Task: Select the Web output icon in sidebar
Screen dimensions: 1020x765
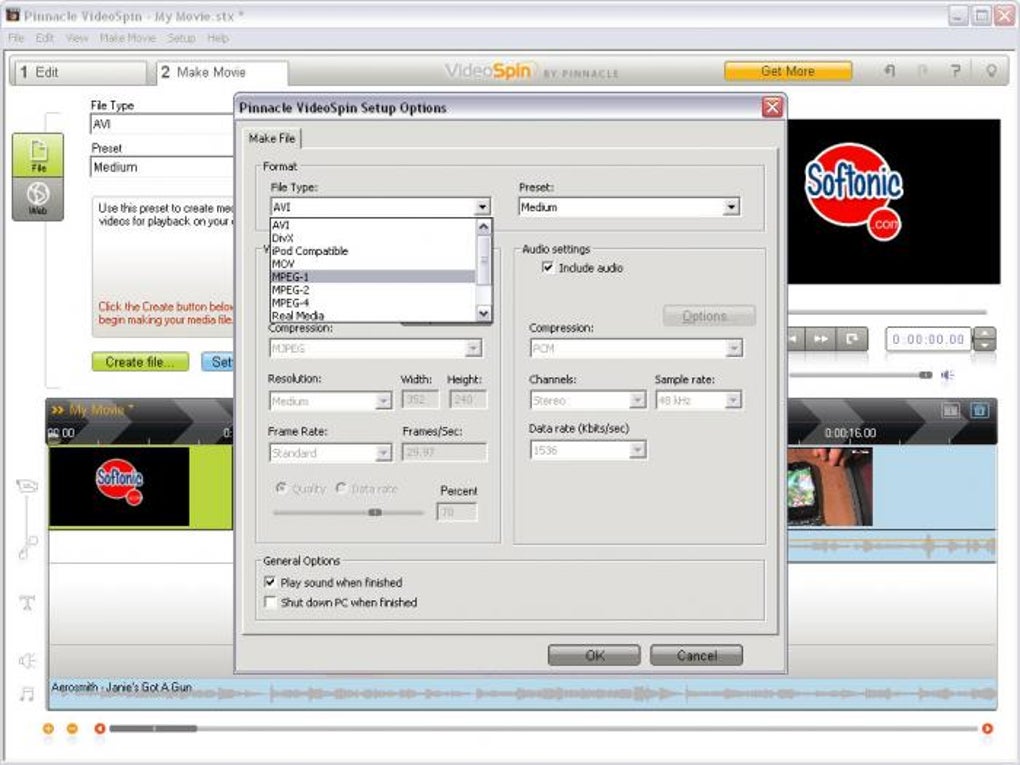Action: [38, 199]
